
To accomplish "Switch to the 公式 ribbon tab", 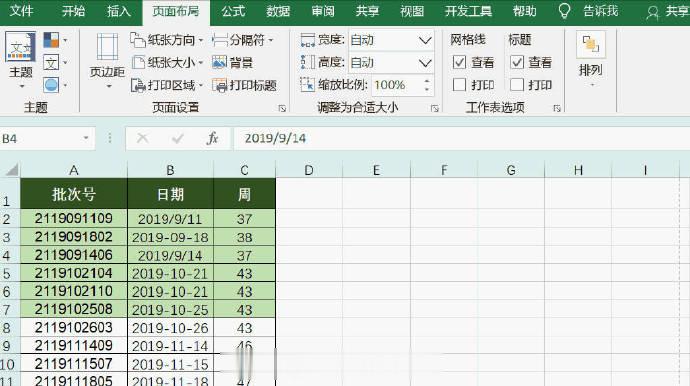I will coord(233,11).
